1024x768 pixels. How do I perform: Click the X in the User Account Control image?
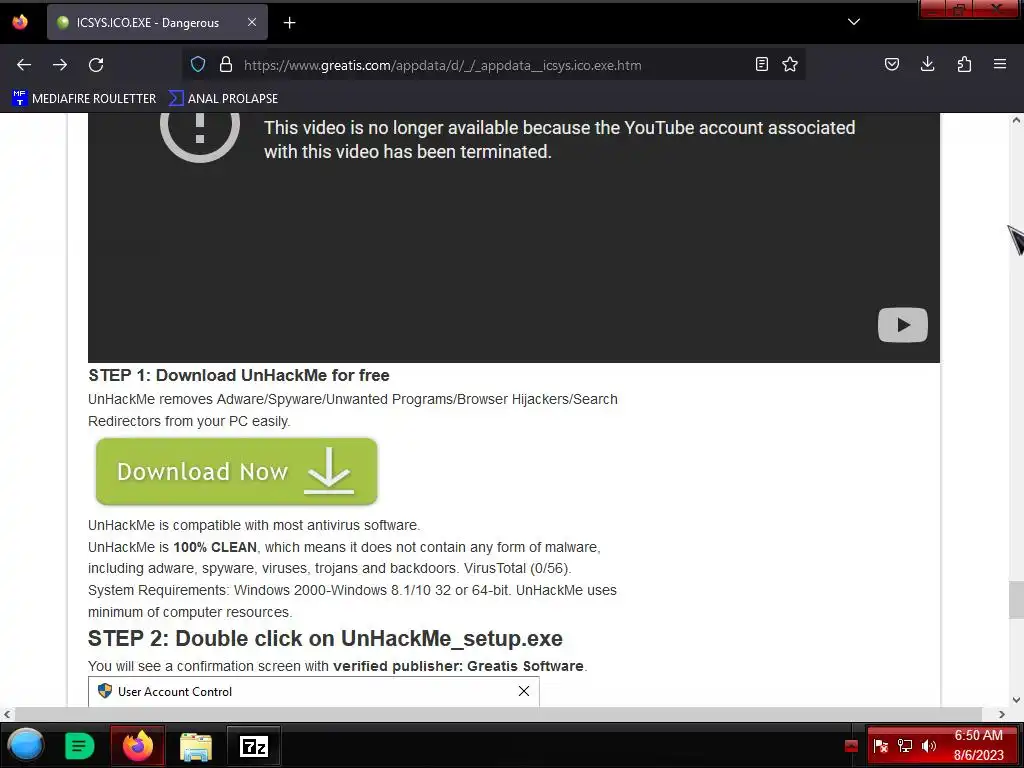[x=524, y=691]
